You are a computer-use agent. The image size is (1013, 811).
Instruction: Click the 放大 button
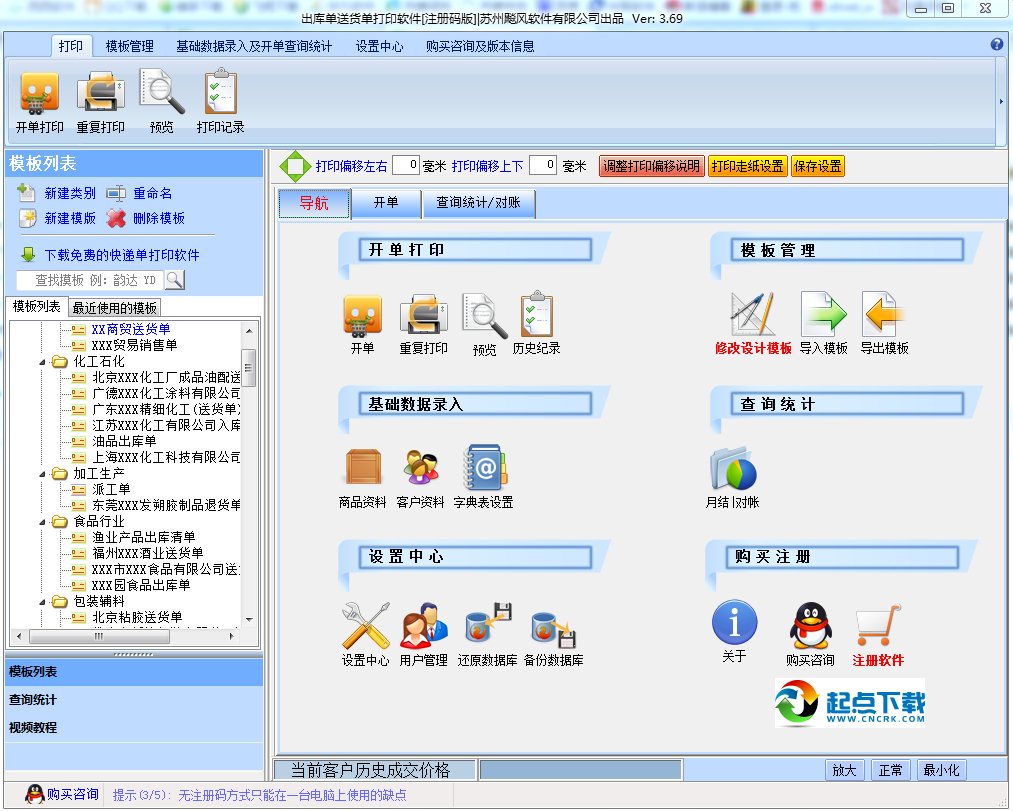click(844, 770)
